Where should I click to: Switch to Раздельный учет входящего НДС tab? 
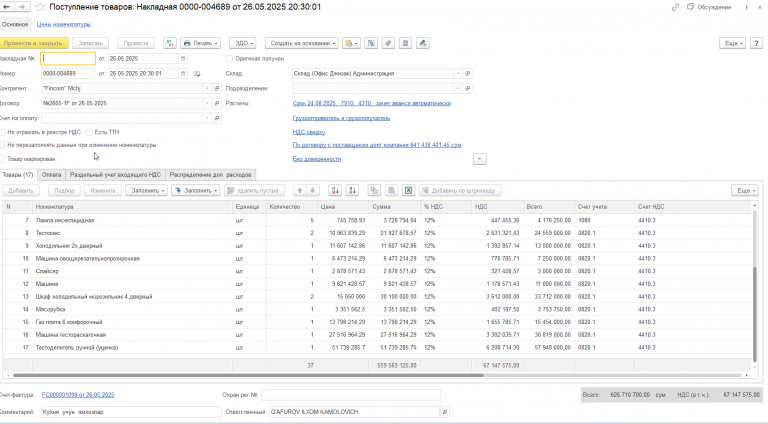(115, 175)
